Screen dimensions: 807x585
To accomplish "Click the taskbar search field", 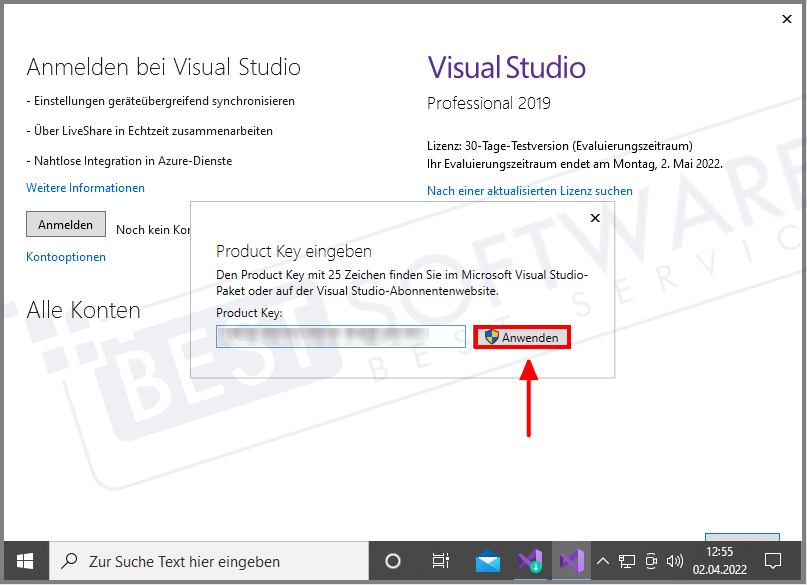I will pos(200,561).
